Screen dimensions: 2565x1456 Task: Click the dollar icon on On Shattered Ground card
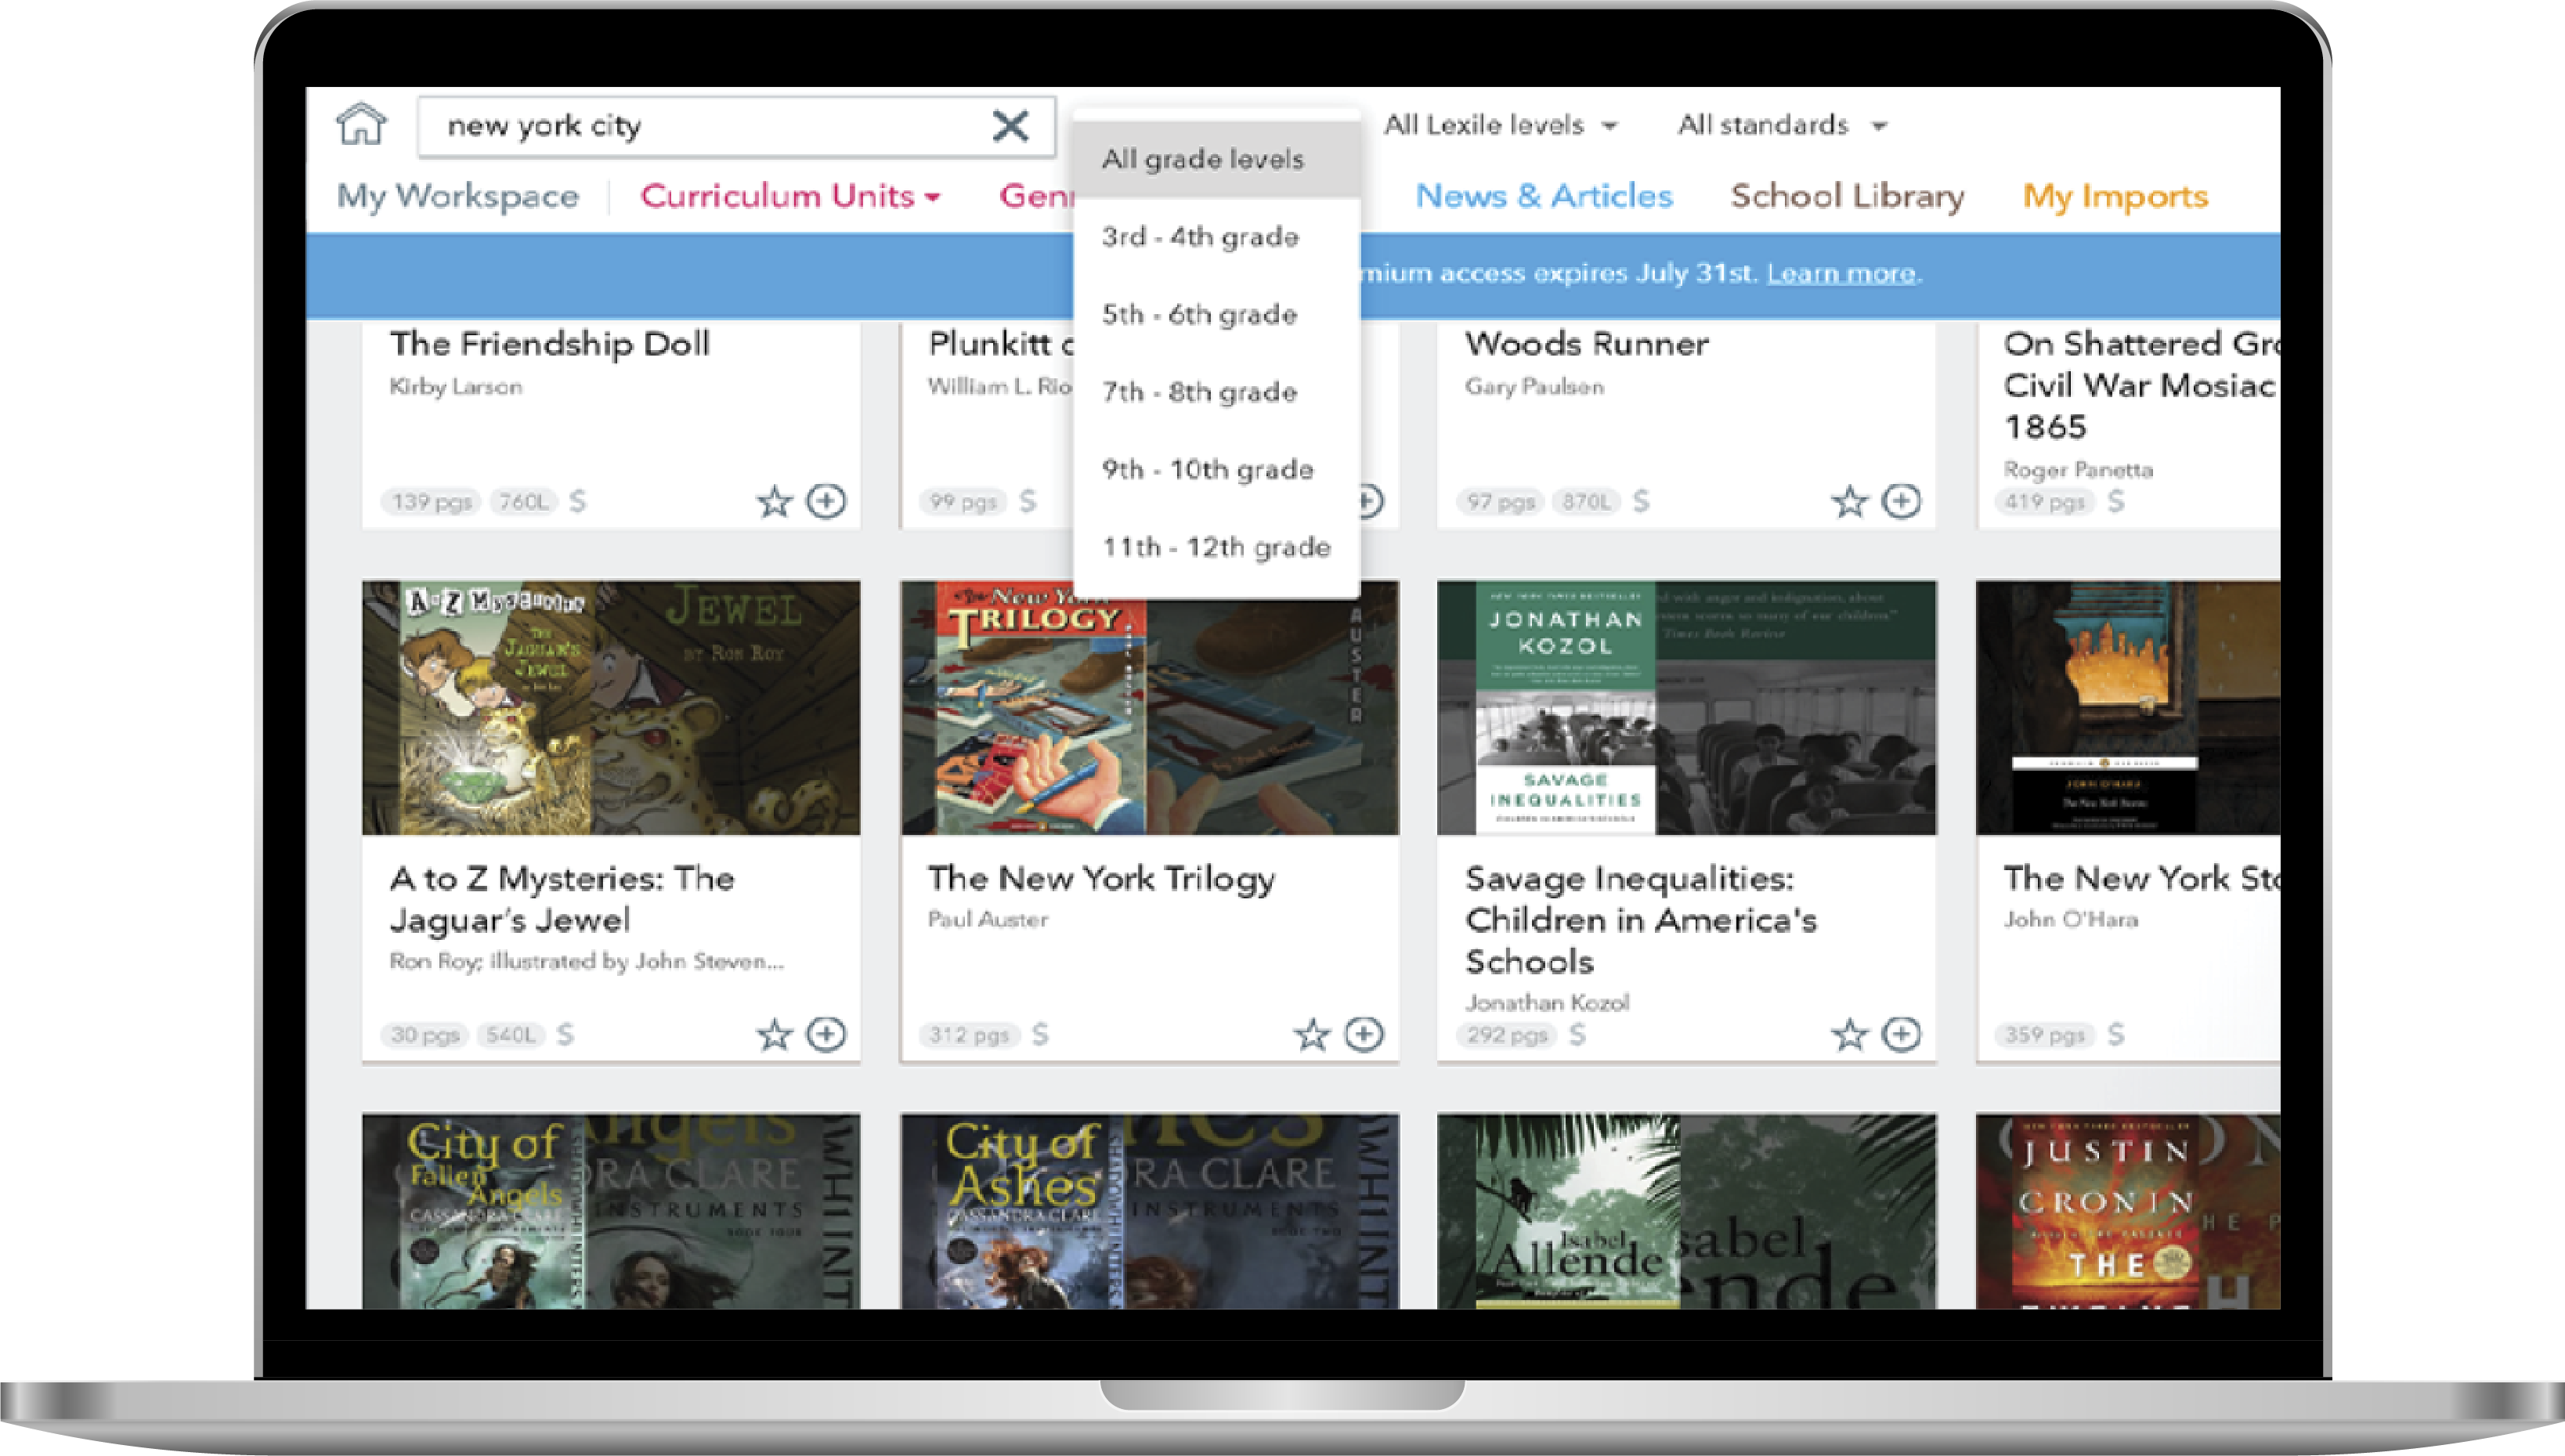pos(2116,501)
